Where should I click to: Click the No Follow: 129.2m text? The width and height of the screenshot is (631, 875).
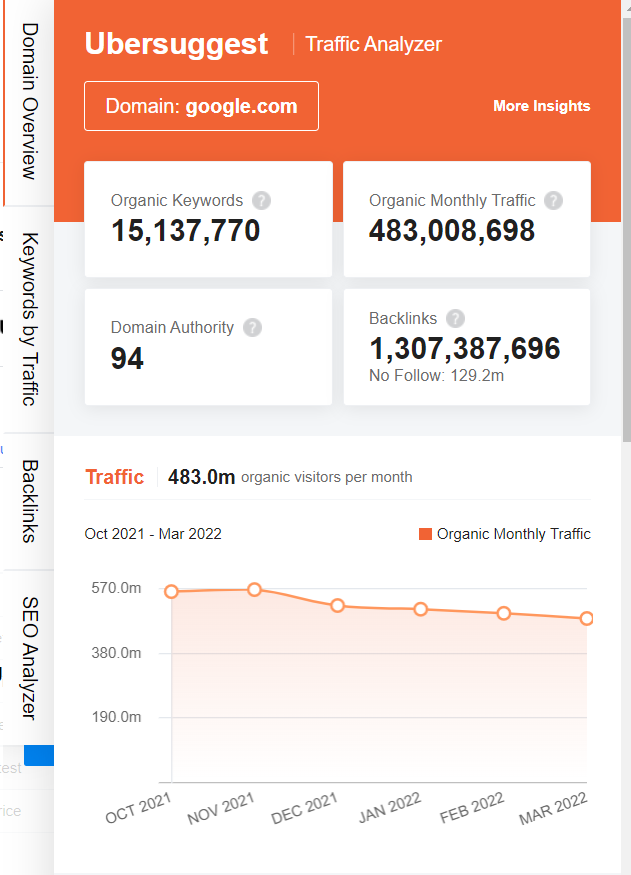(x=436, y=376)
